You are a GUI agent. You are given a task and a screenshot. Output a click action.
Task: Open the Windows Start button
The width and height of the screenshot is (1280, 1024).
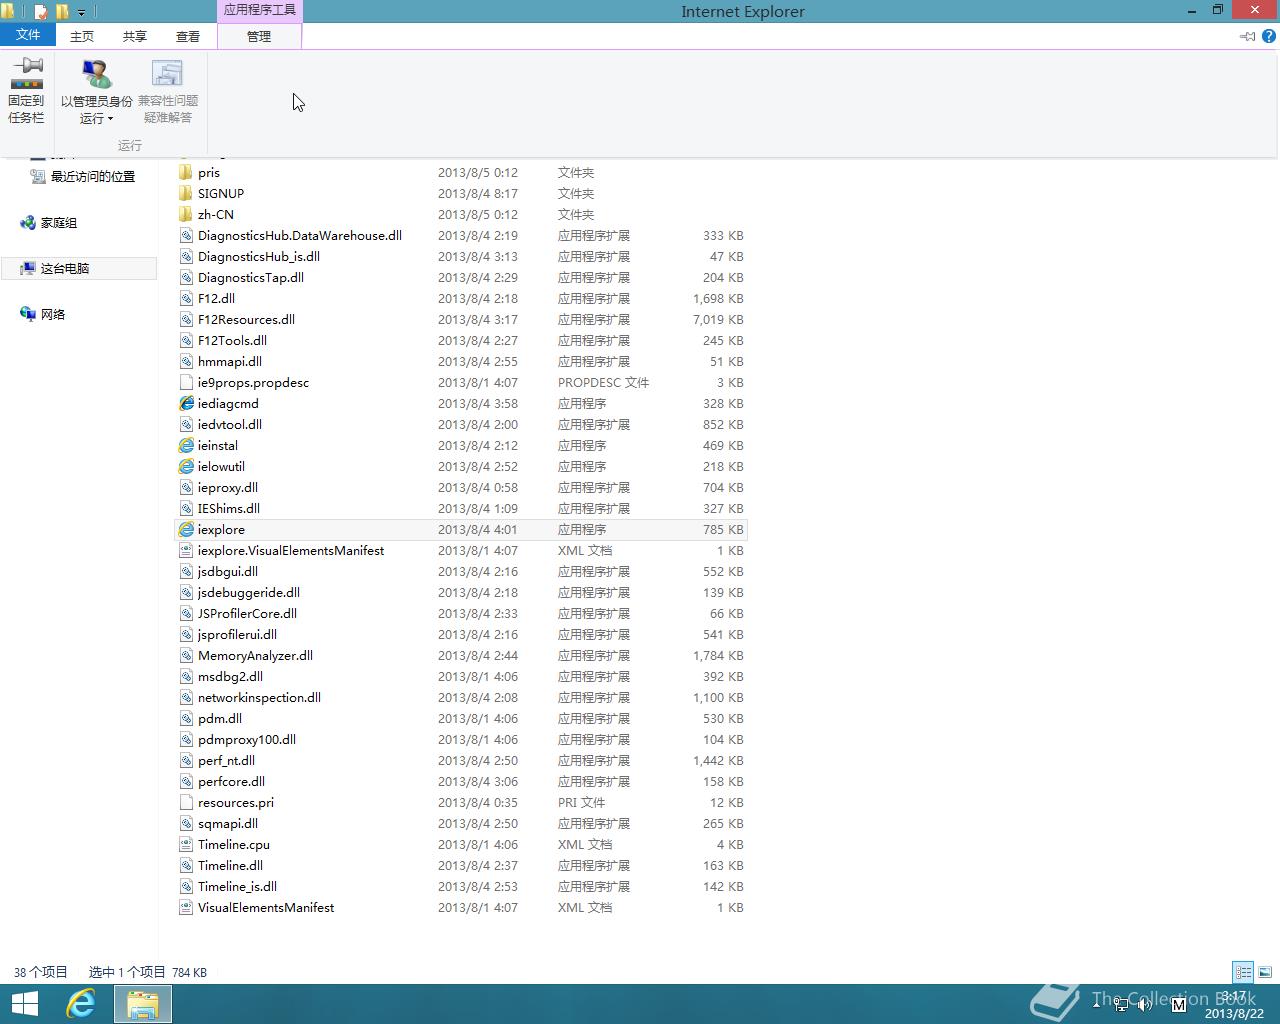24,1004
